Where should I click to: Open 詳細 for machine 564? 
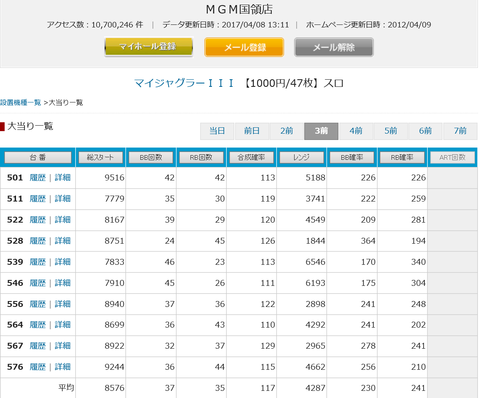63,325
